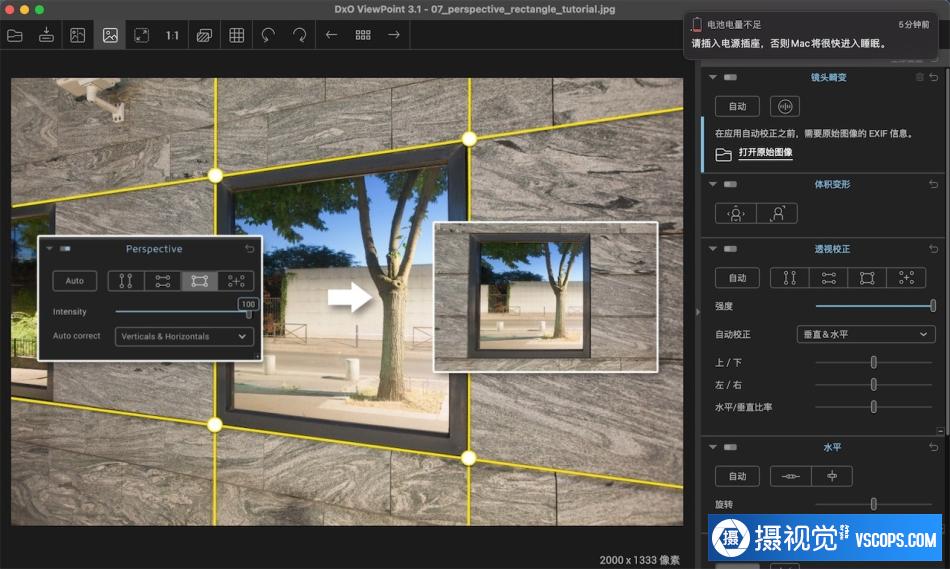Click the 水平/垂直比率 slider handle

point(874,407)
